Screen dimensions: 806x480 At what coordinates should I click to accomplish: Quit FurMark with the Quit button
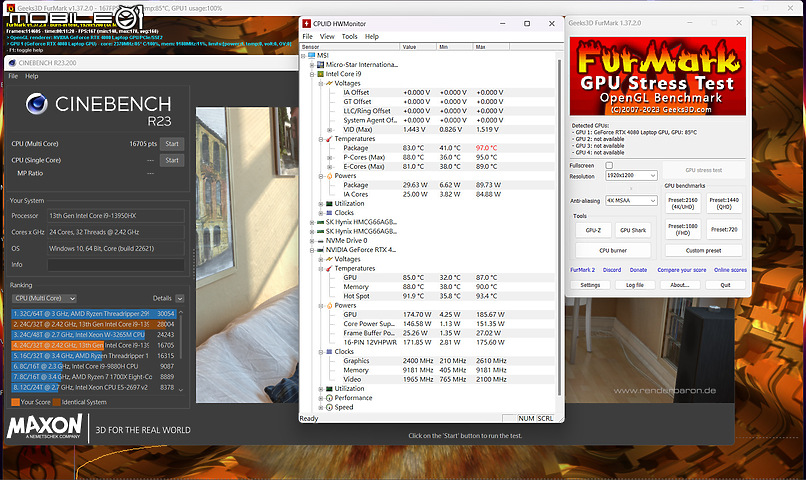coord(725,285)
